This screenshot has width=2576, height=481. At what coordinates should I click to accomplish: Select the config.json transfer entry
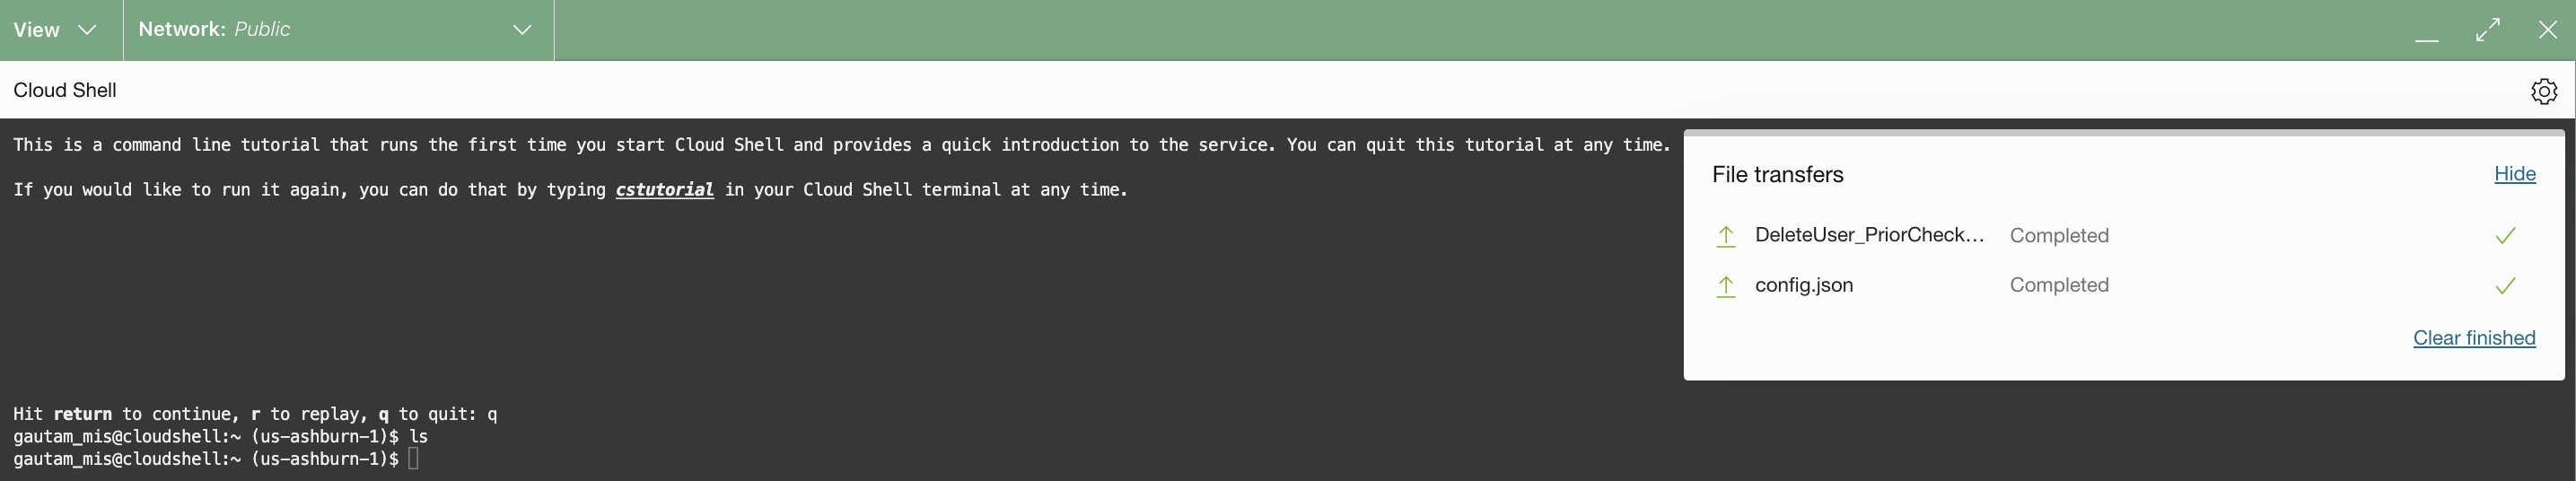pyautogui.click(x=1804, y=285)
